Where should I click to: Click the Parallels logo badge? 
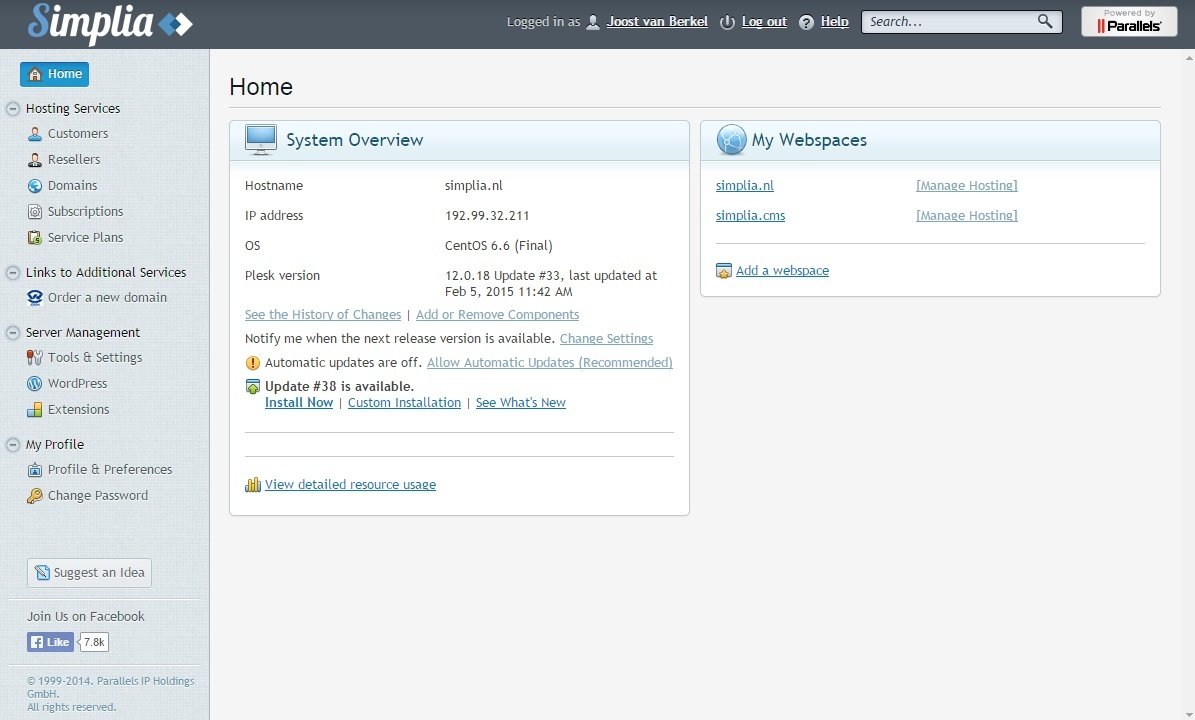pos(1129,21)
